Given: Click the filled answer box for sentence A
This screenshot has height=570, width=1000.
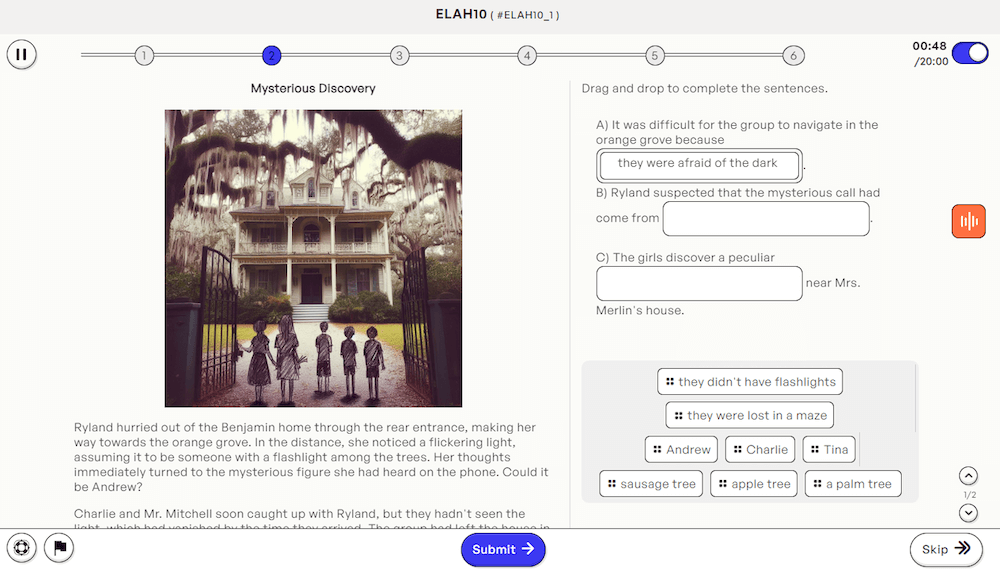Looking at the screenshot, I should pyautogui.click(x=700, y=165).
